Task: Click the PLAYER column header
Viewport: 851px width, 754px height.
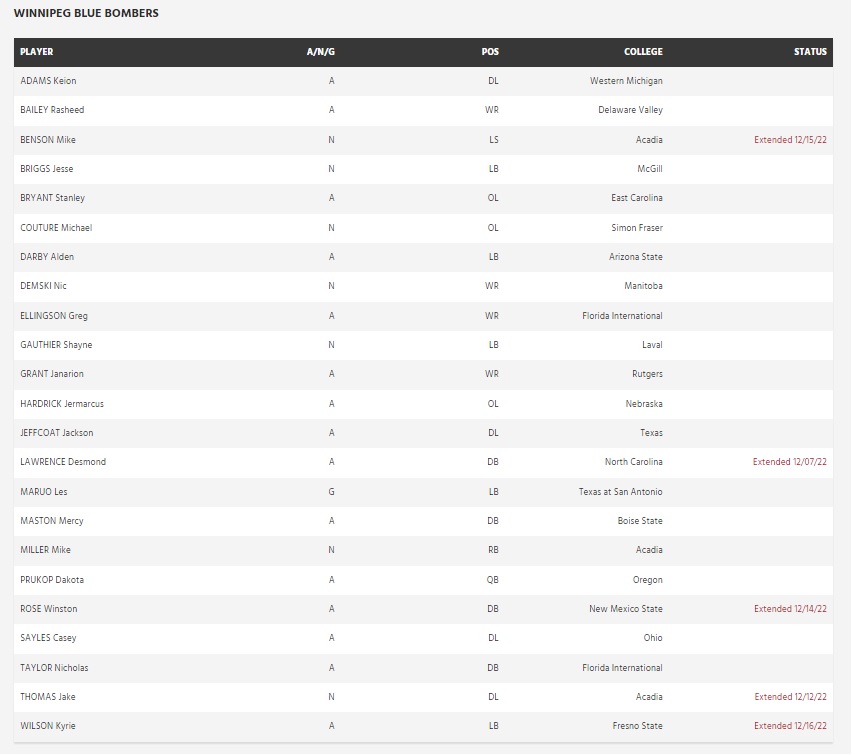Action: [37, 52]
